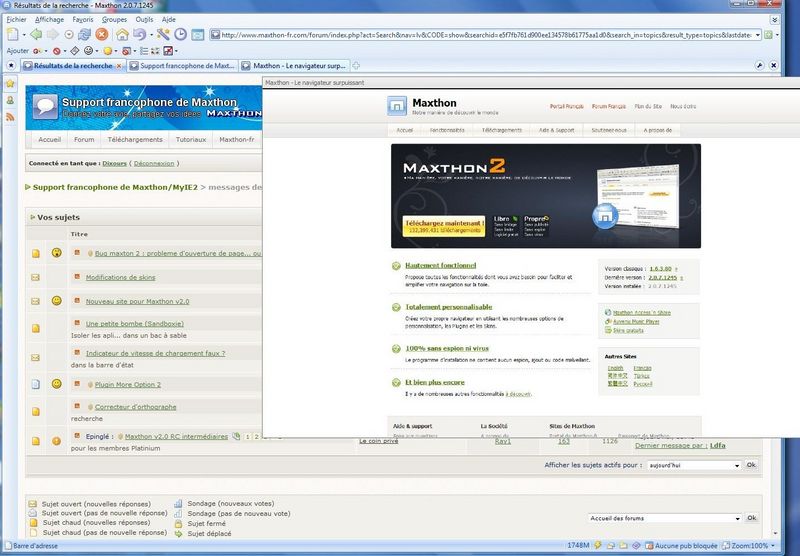Screen dimensions: 800x556
Task: Click the Forum Français link in the popup
Action: [609, 106]
